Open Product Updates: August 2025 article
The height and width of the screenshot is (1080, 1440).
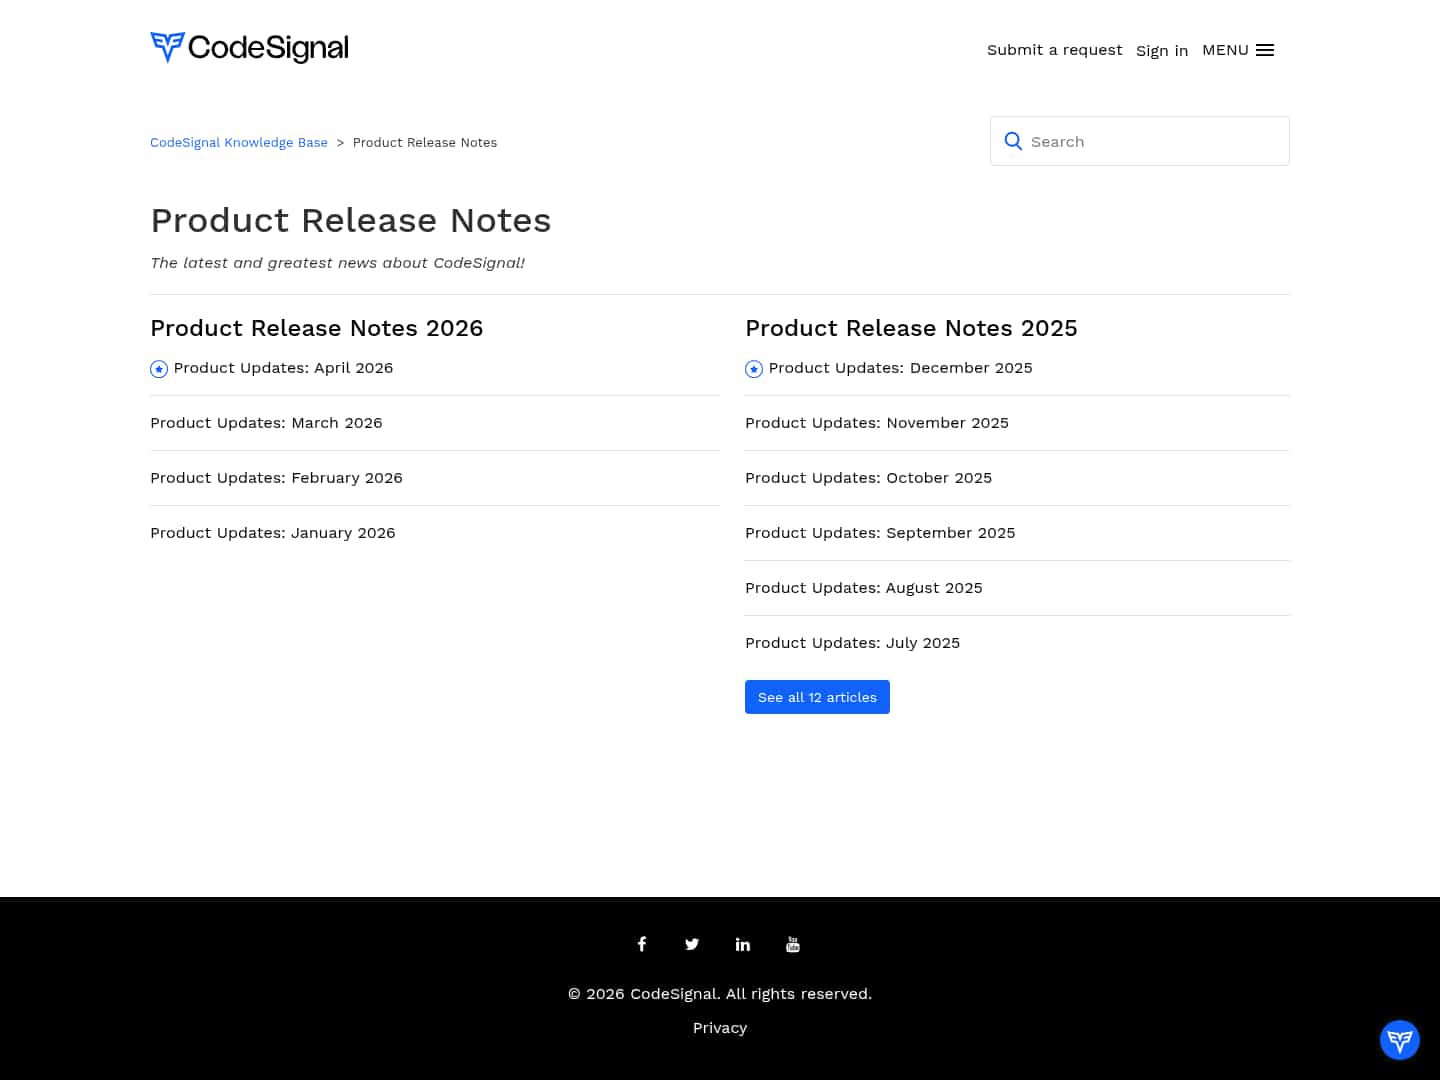pos(864,588)
